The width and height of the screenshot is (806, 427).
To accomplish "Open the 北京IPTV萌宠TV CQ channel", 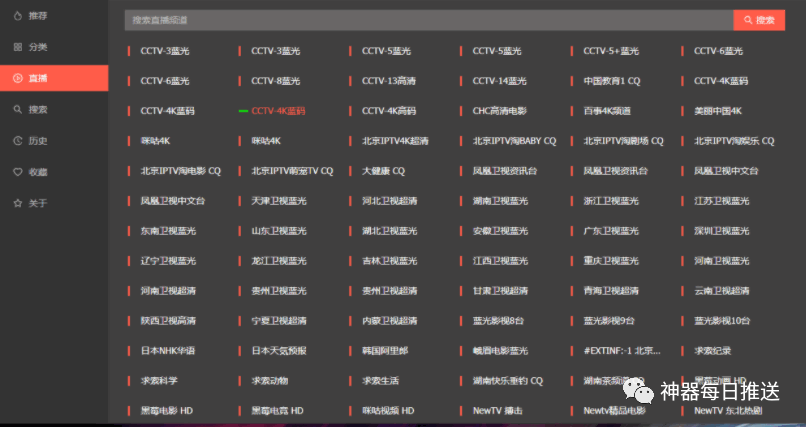I will [x=292, y=171].
